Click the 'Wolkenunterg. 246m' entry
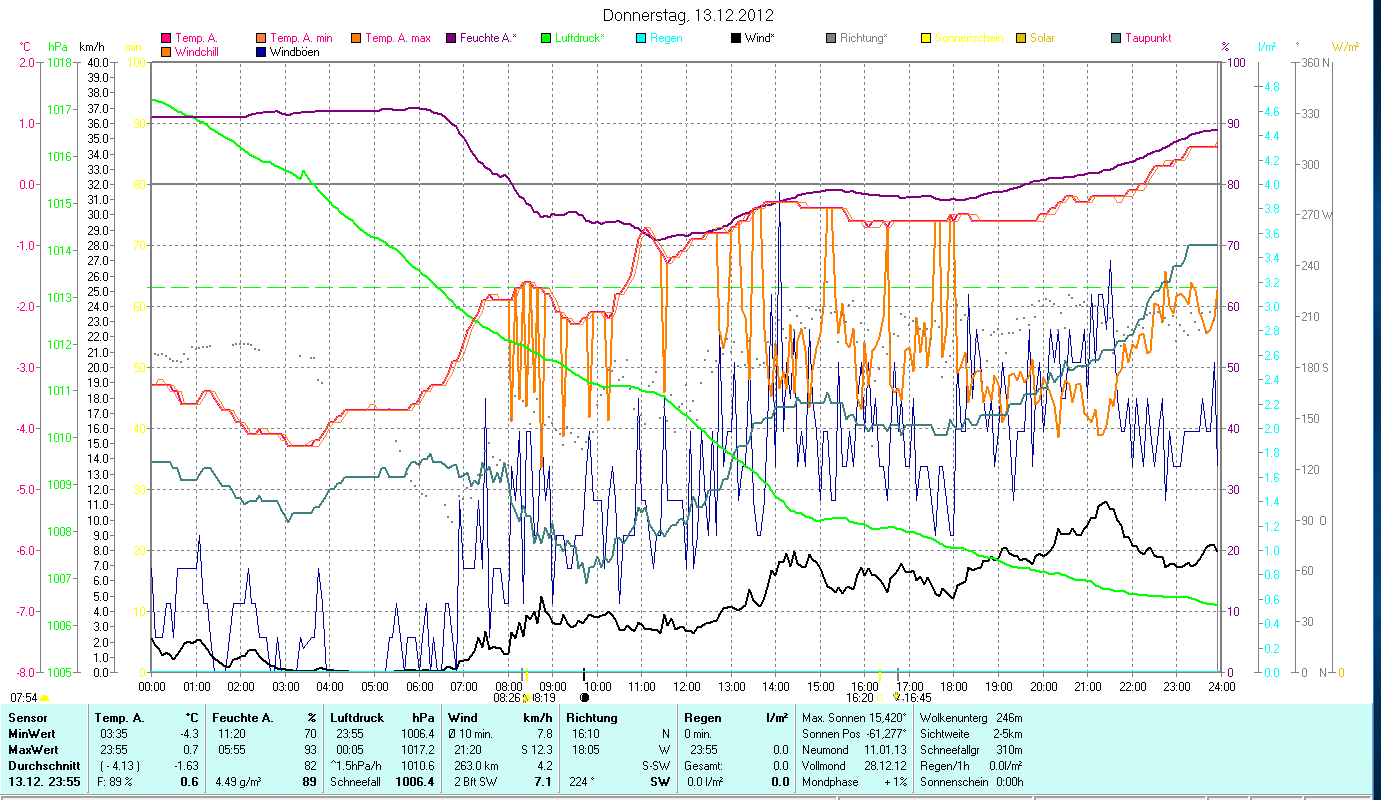 [x=972, y=718]
